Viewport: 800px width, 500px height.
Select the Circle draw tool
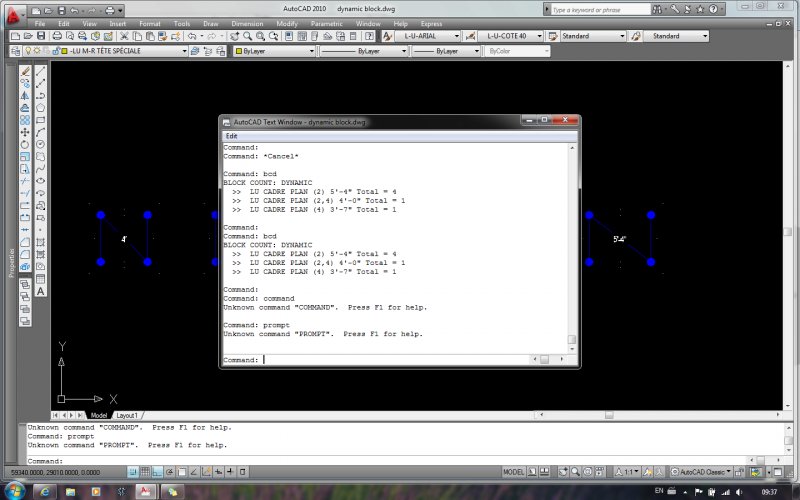click(41, 145)
